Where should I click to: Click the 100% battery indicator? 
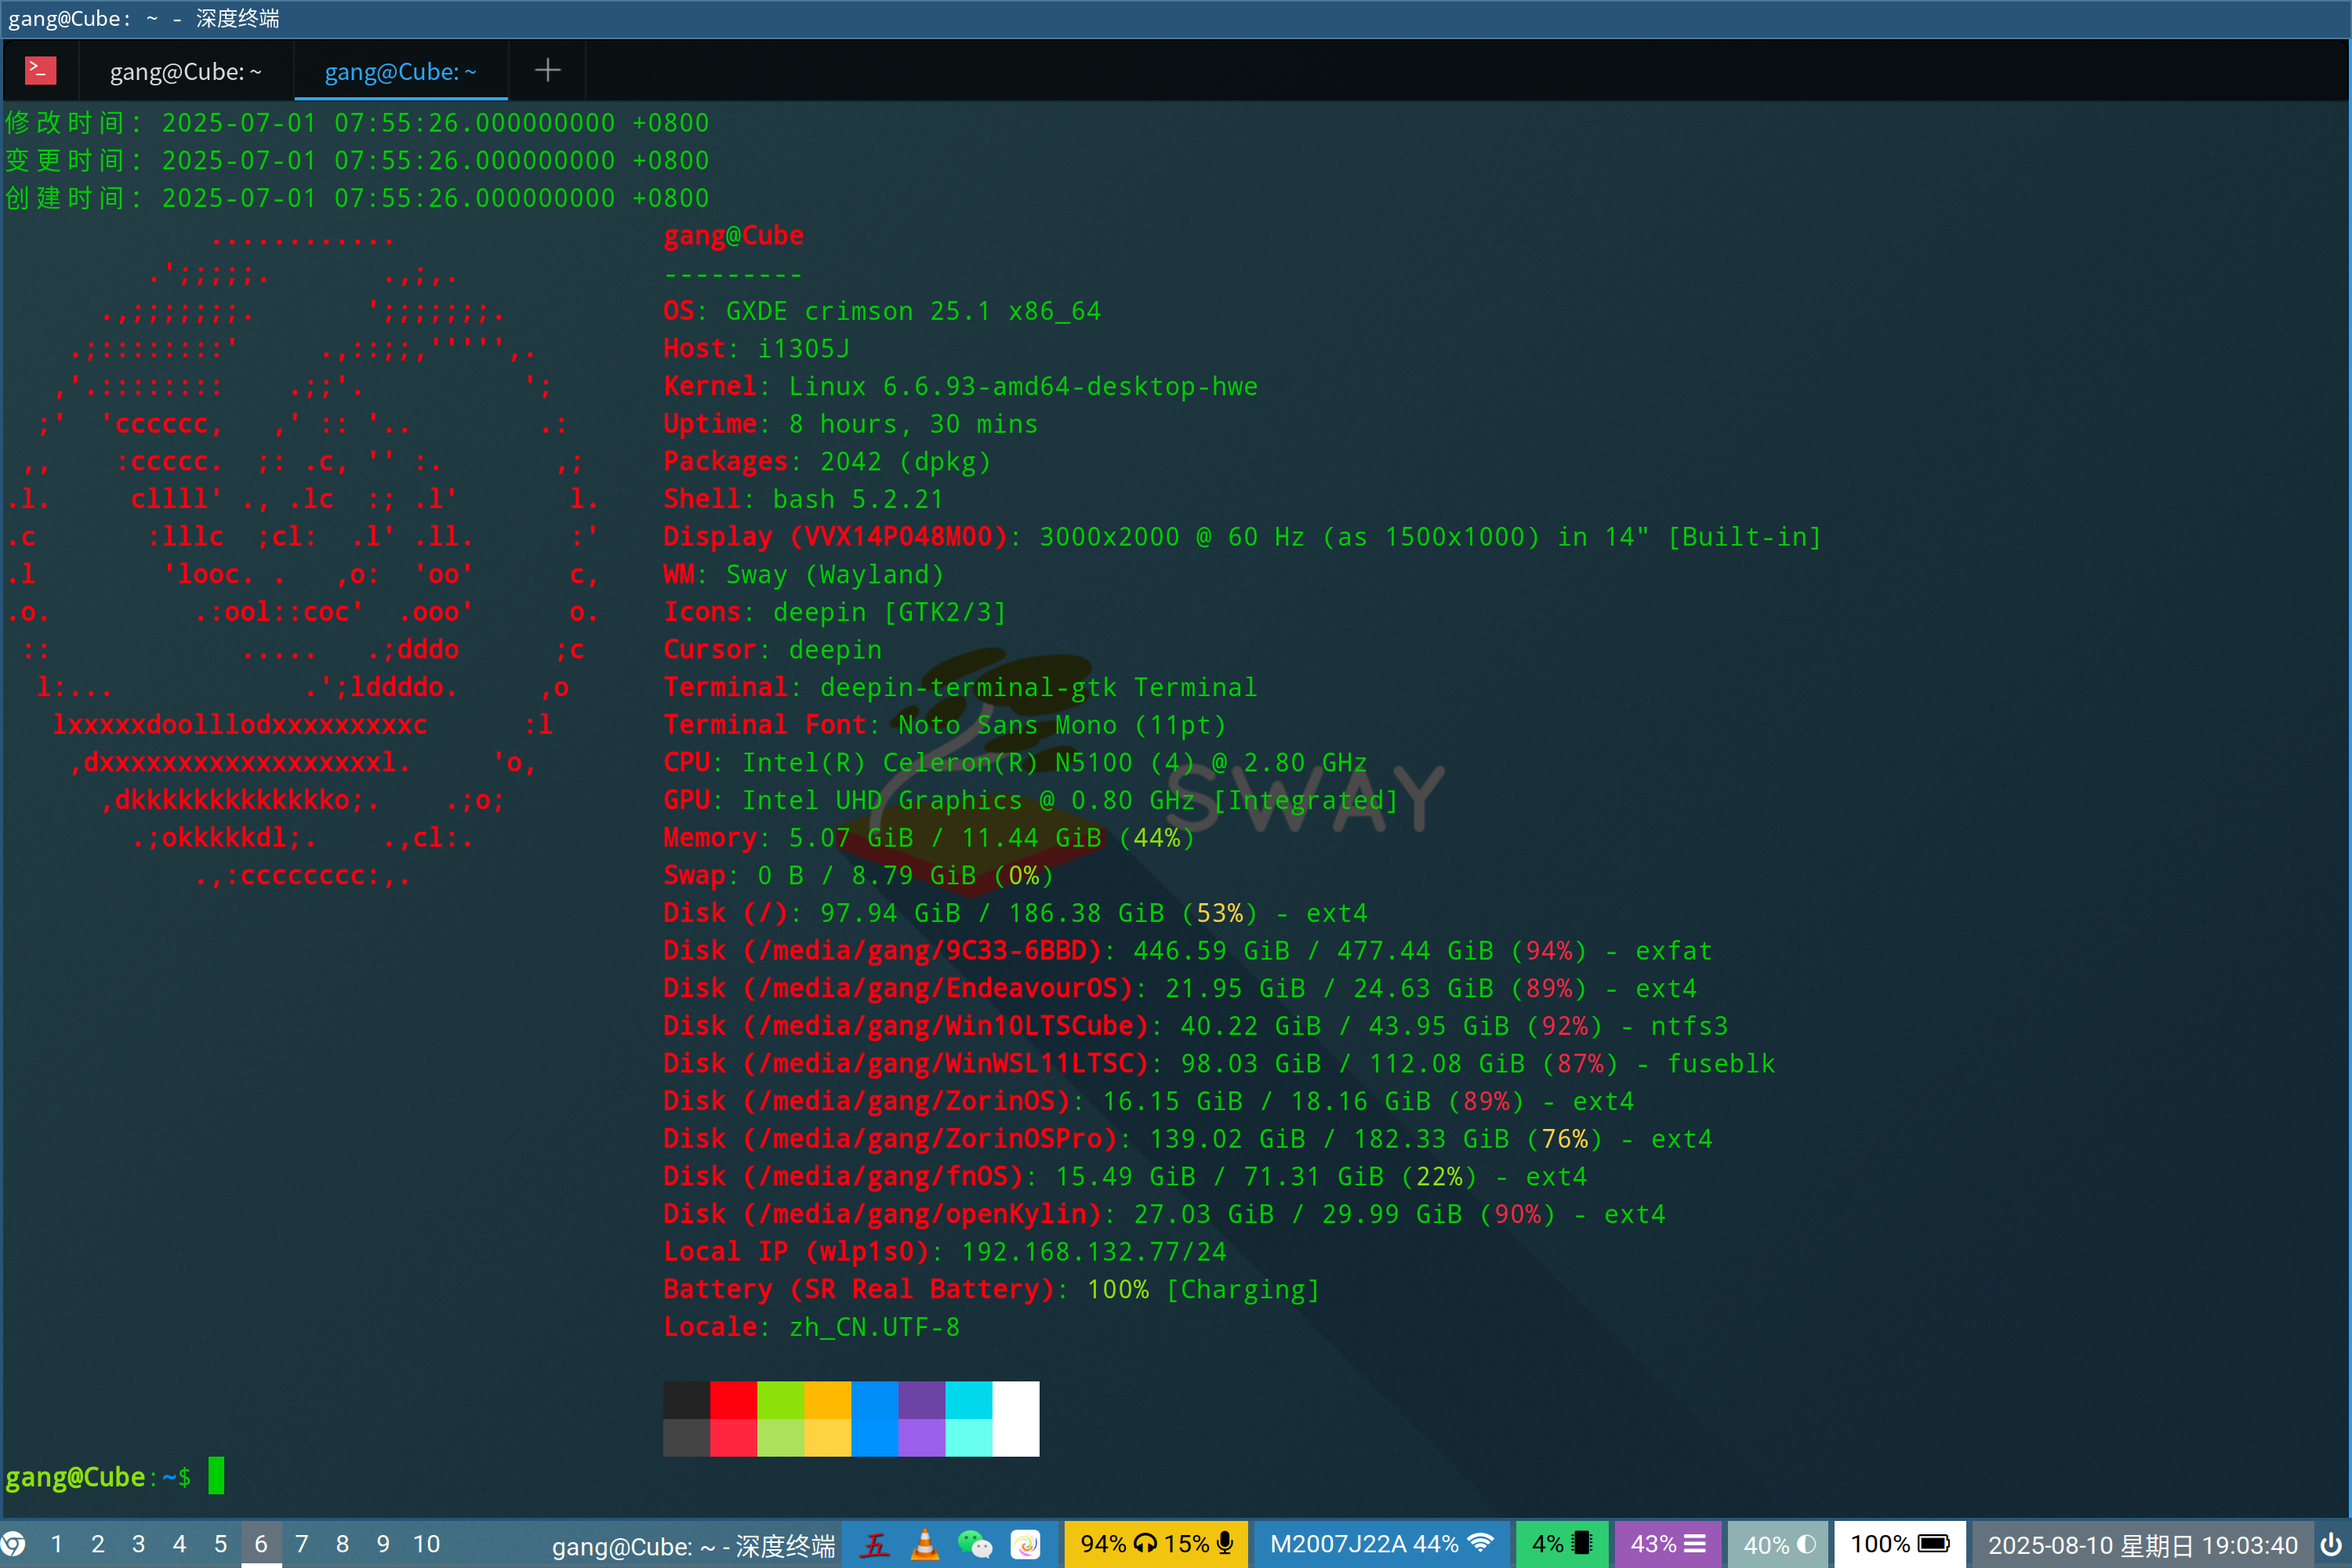(x=1900, y=1544)
